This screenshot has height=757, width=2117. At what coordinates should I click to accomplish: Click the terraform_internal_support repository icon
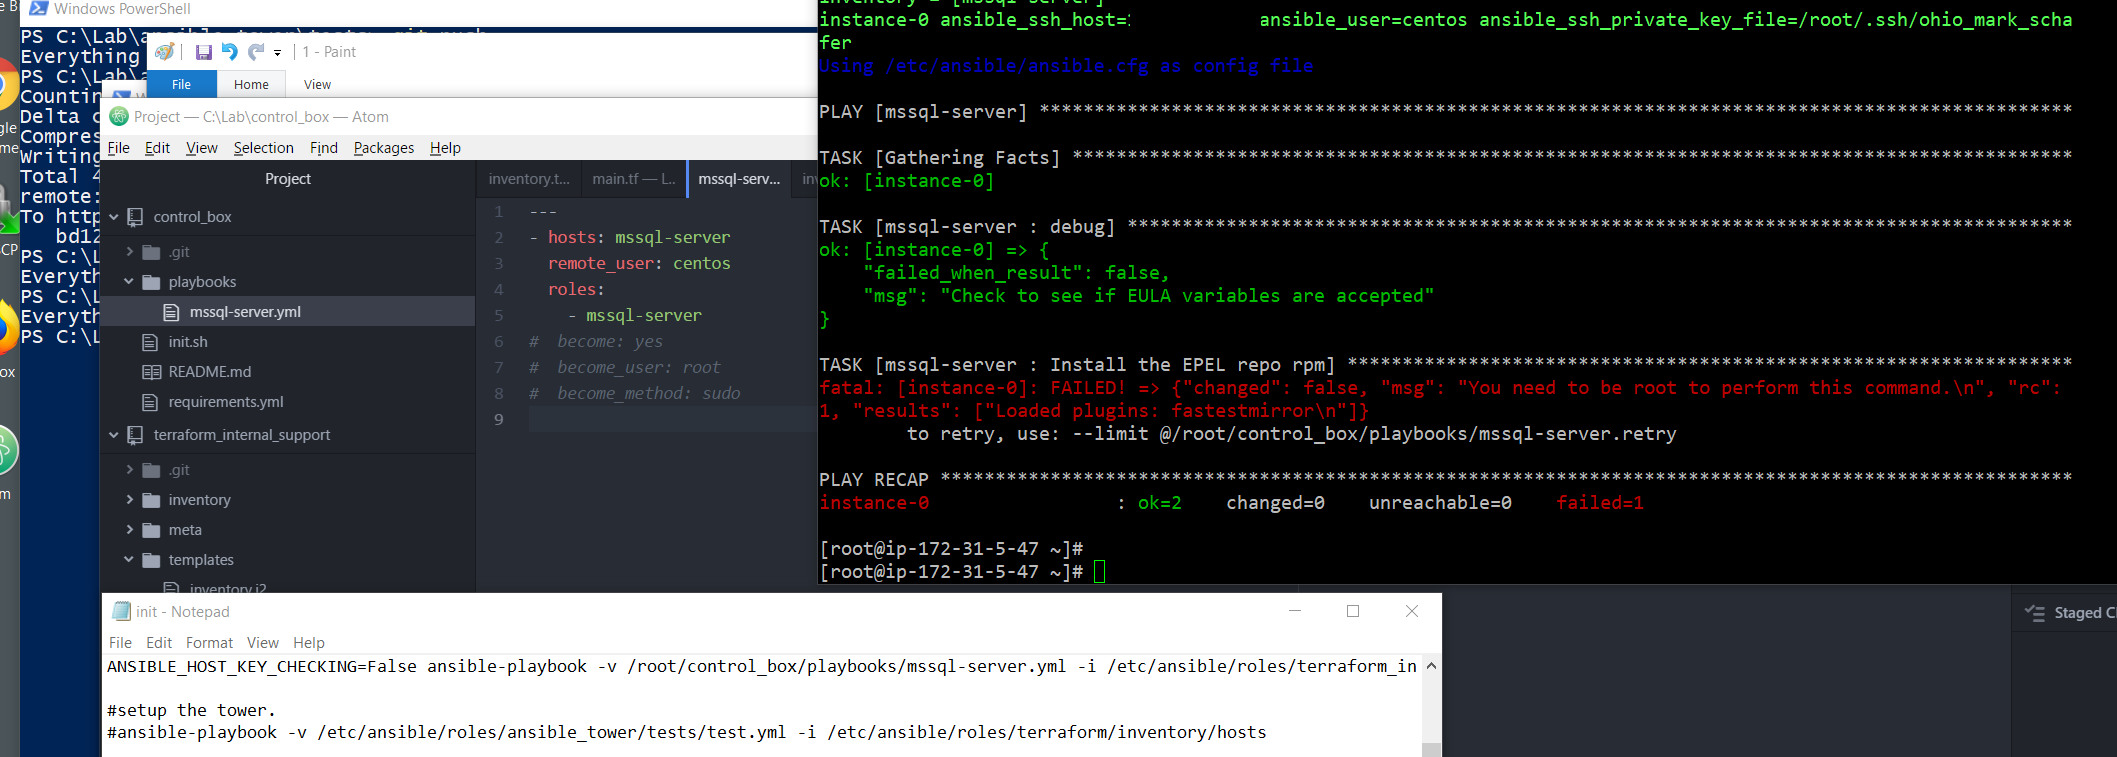[x=135, y=435]
